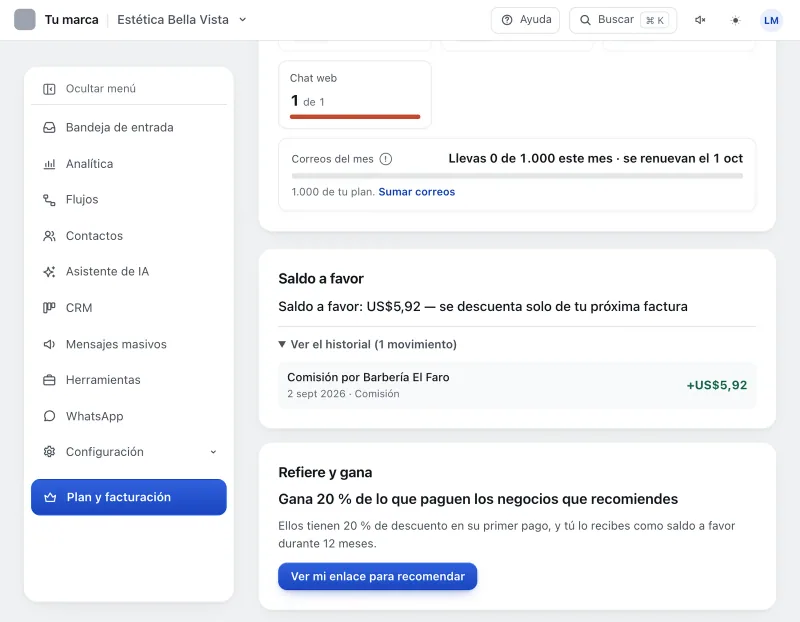Select Plan y facturación menu item

click(129, 497)
